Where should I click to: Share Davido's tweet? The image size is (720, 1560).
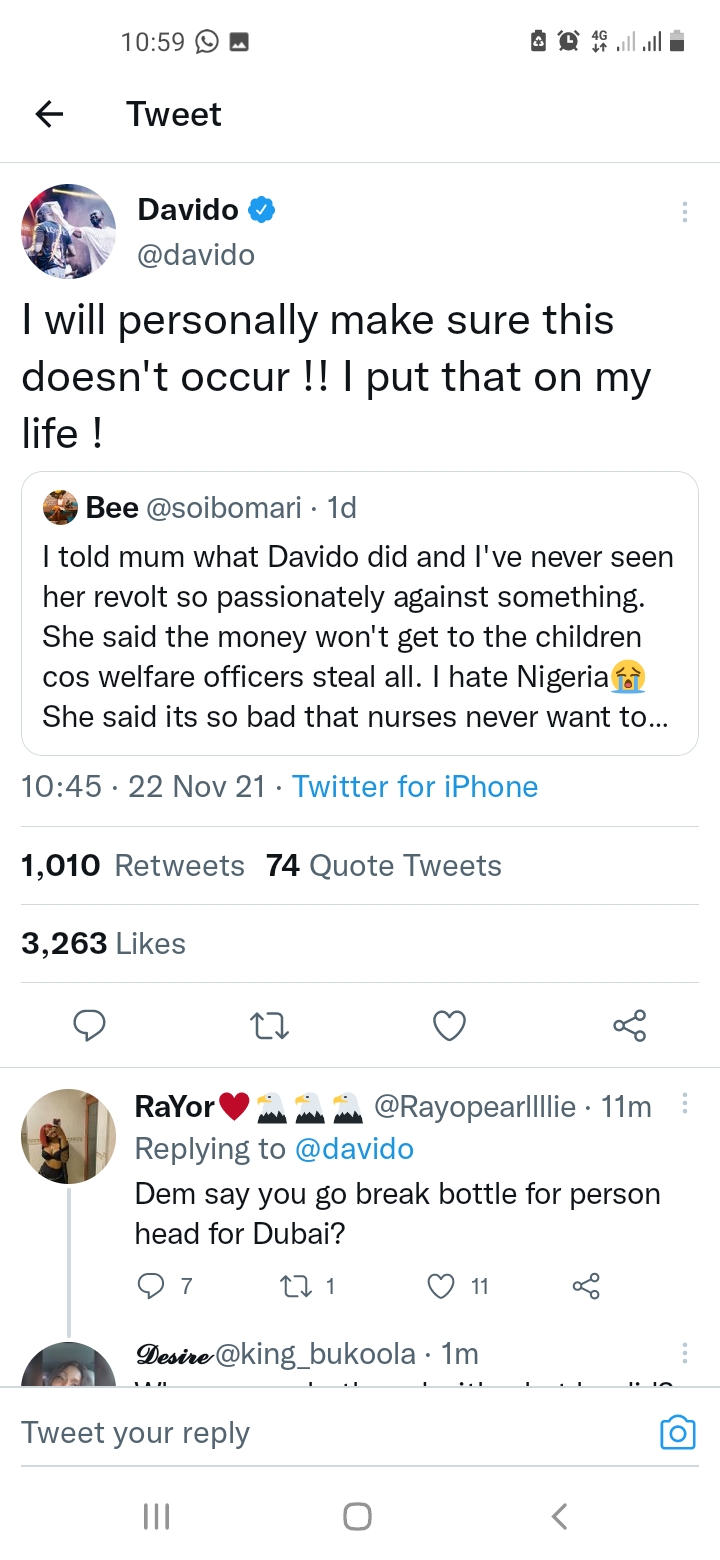(x=629, y=1025)
